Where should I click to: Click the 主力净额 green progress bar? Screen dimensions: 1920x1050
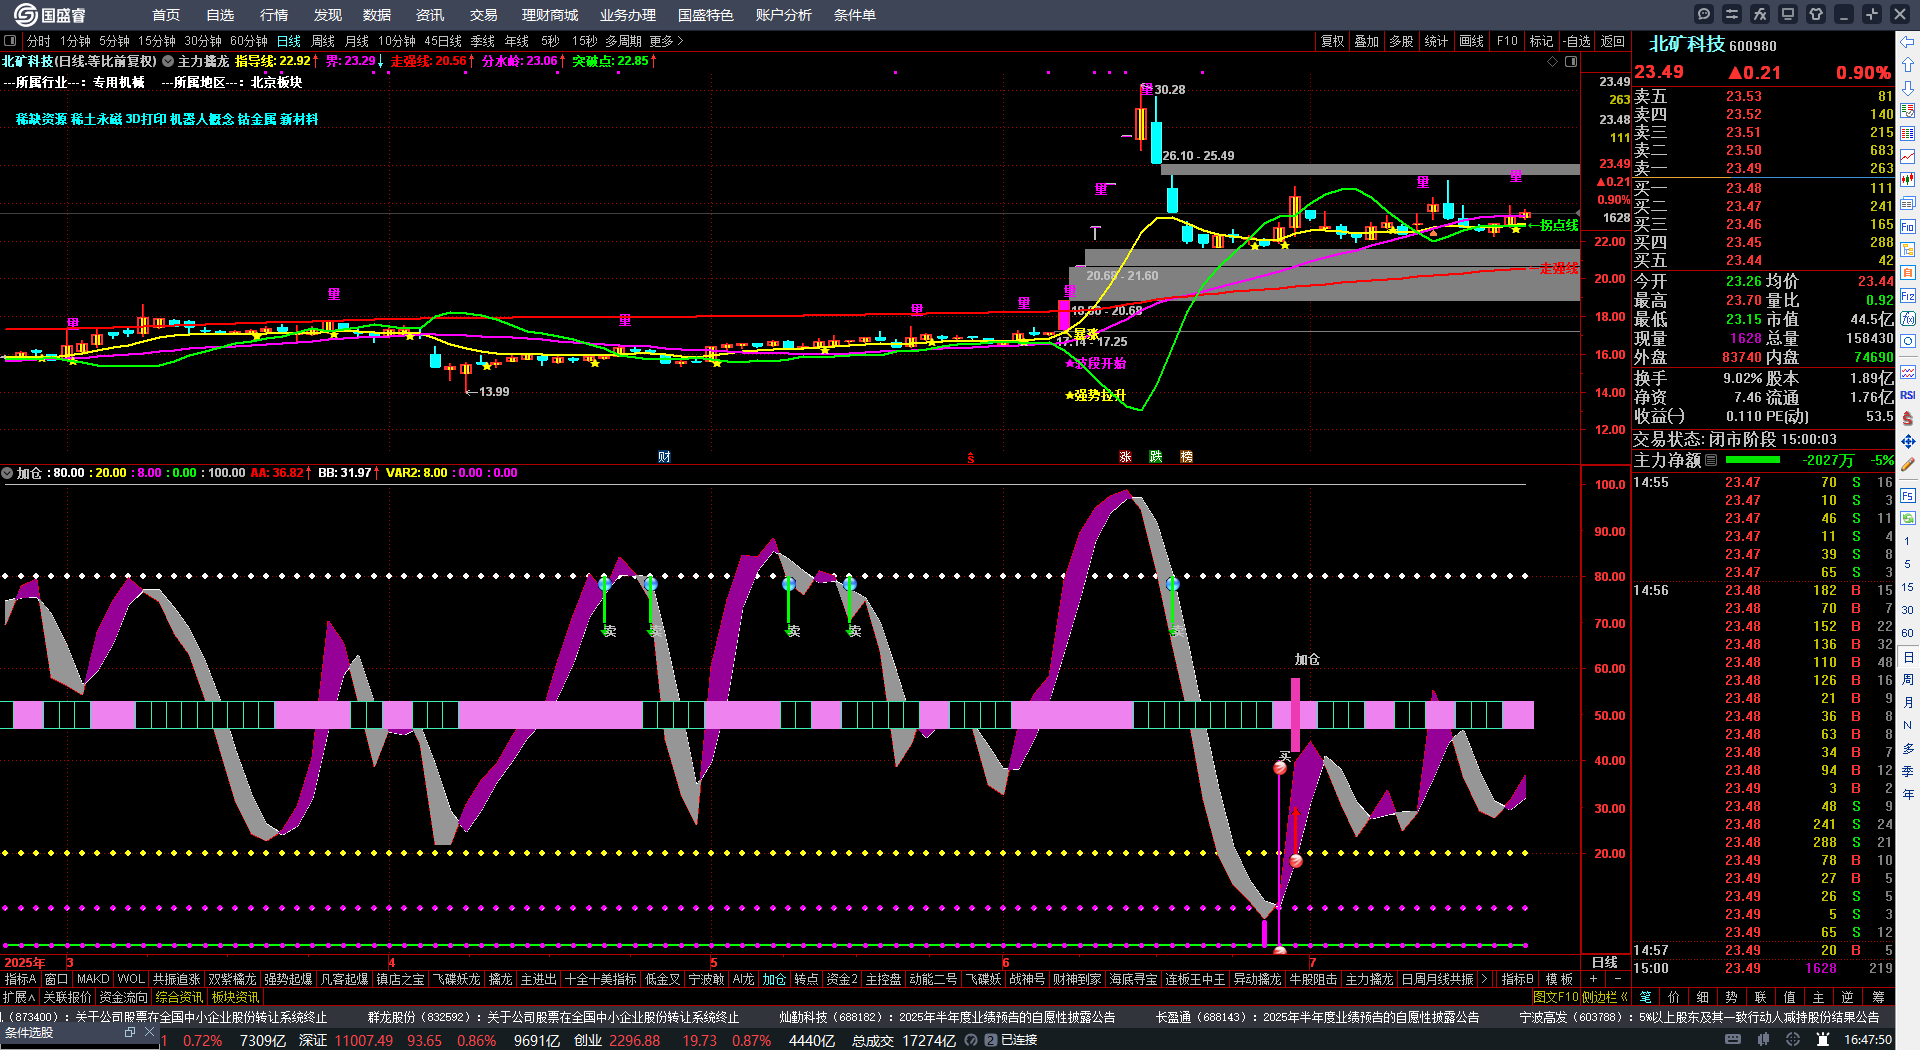coord(1753,460)
